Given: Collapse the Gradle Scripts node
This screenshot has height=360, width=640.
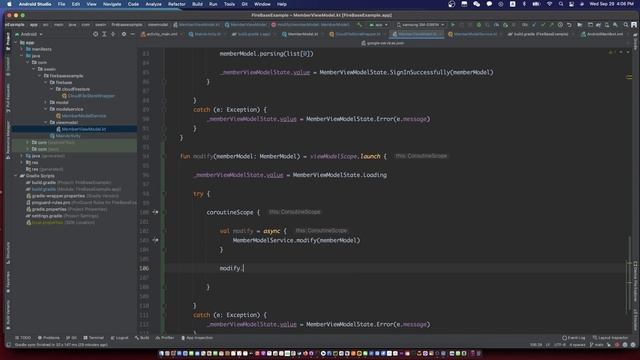Looking at the screenshot, I should click(x=16, y=176).
